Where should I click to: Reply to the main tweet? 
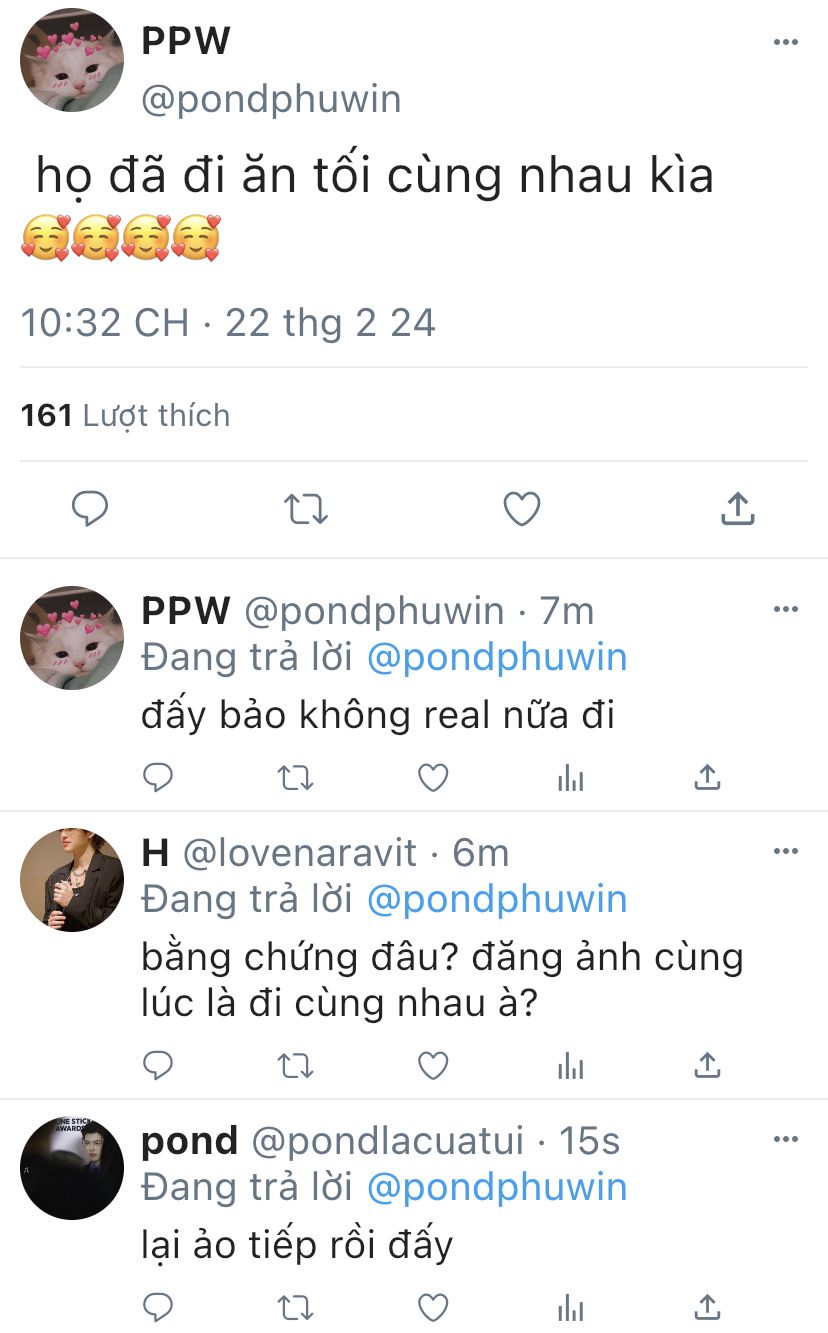pos(90,510)
